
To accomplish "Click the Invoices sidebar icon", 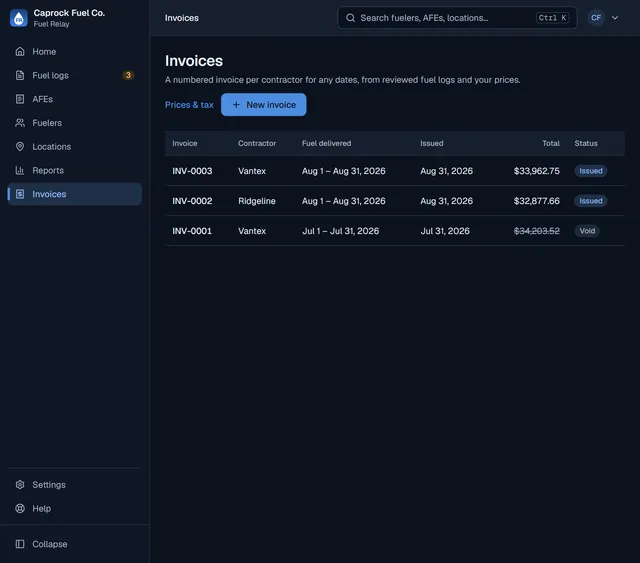I will [x=20, y=194].
